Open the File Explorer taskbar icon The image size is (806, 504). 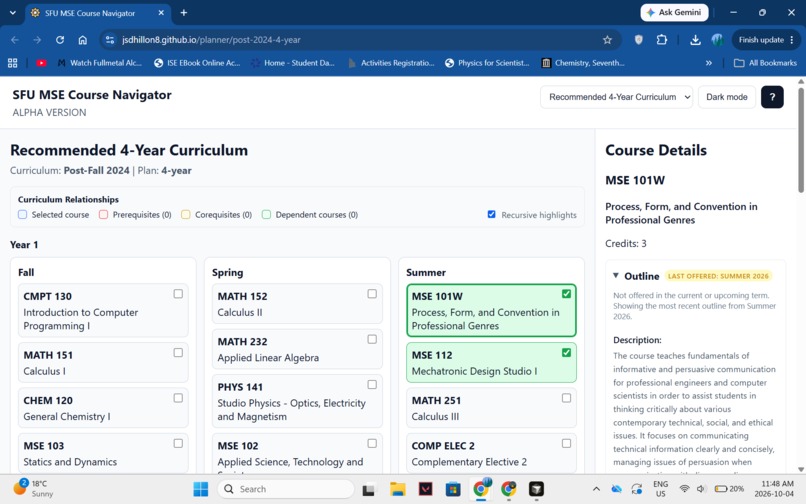[397, 489]
